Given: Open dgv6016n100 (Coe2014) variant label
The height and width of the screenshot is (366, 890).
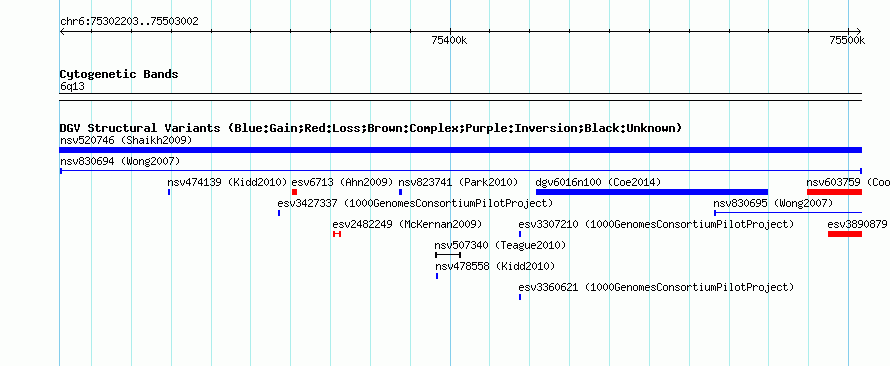Looking at the screenshot, I should pos(598,183).
